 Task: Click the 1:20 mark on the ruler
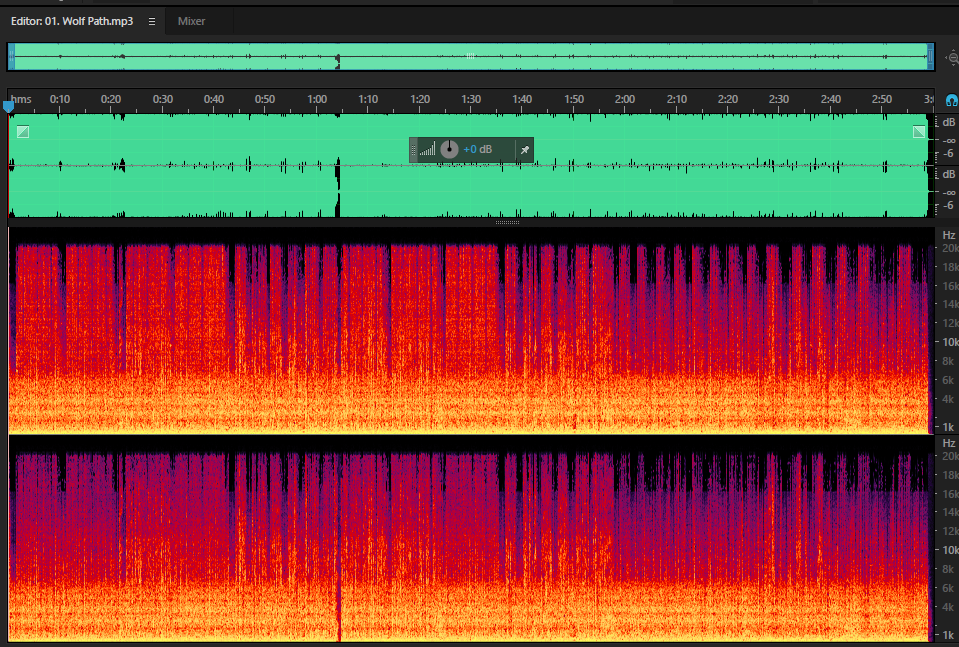click(420, 99)
